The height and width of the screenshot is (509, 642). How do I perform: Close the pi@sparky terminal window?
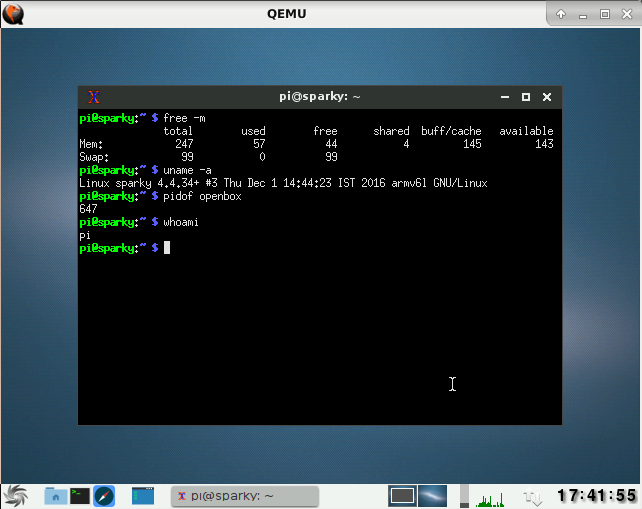point(547,97)
